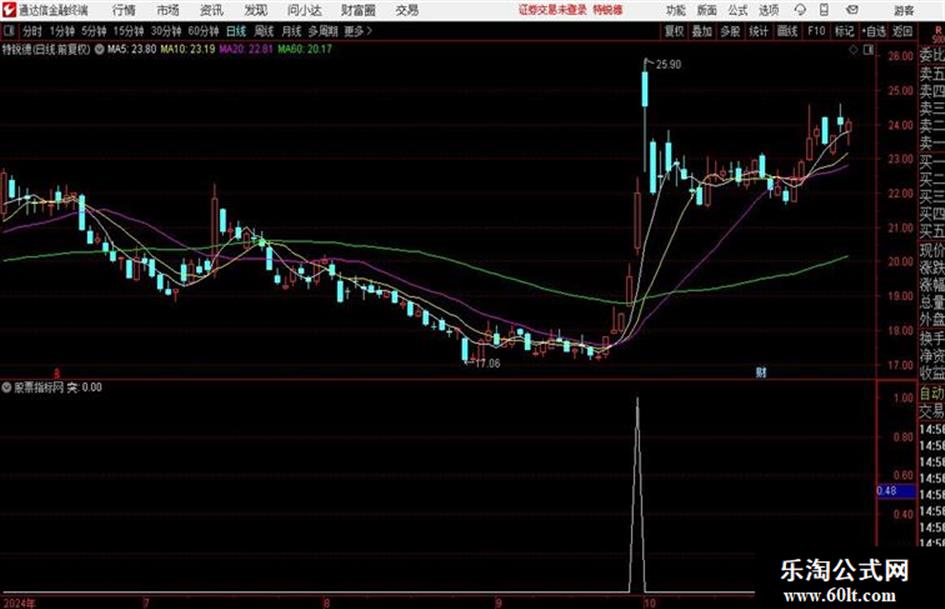The height and width of the screenshot is (609, 945).
Task: Click the 叠加 overlay toolbar button
Action: tap(702, 31)
